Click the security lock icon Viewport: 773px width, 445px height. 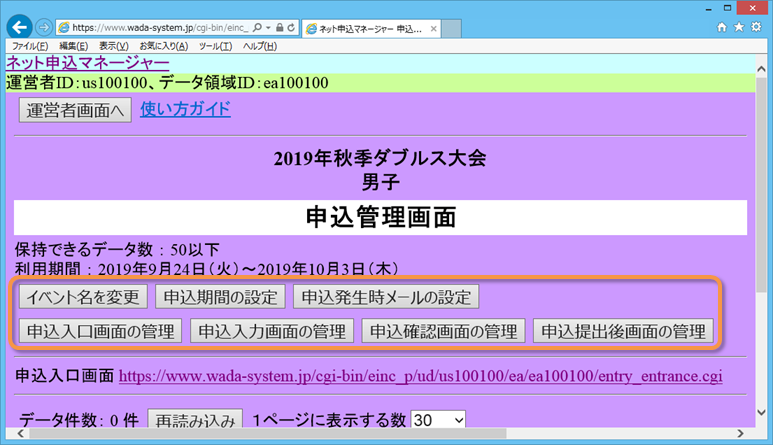(280, 28)
